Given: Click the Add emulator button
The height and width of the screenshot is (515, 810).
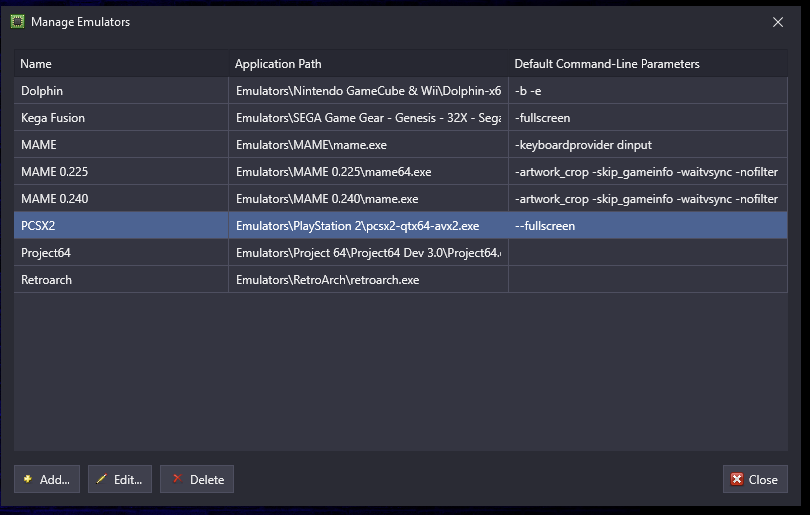Looking at the screenshot, I should (x=47, y=479).
